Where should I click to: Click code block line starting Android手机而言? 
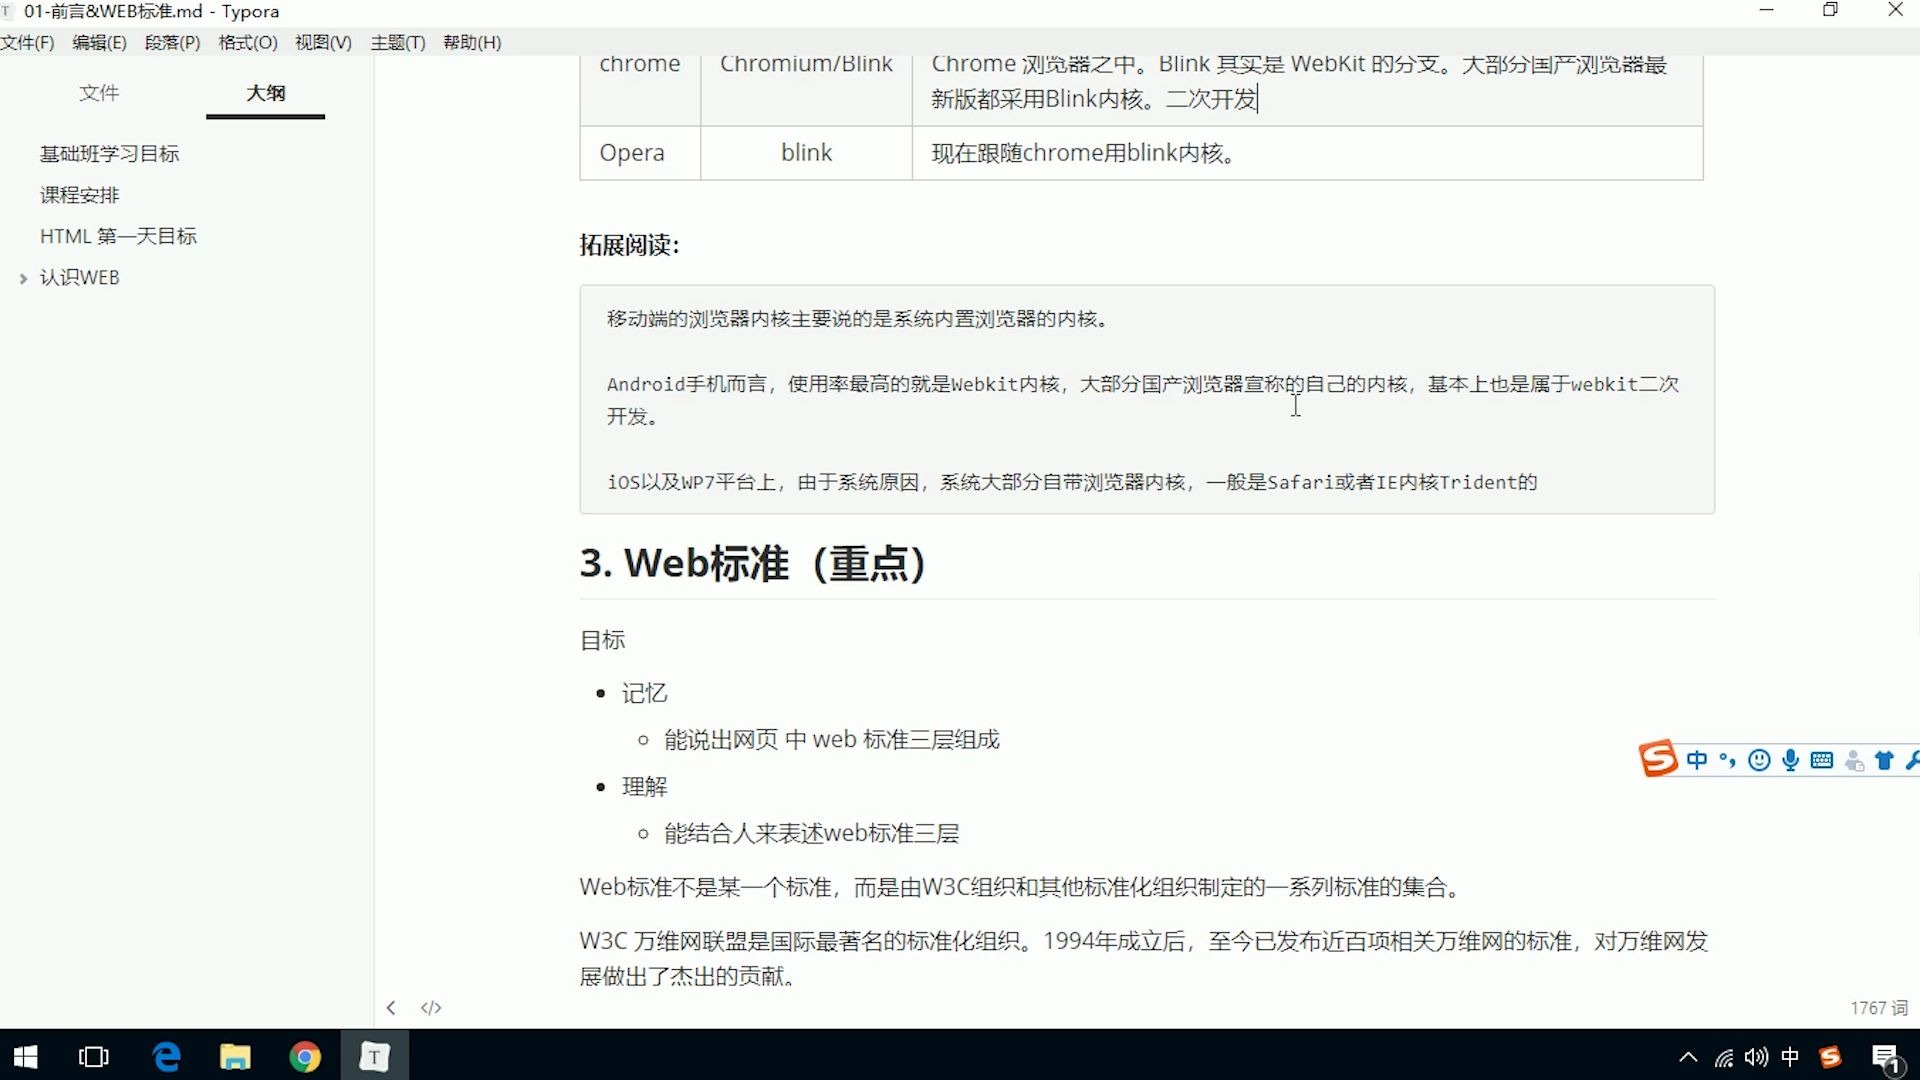point(1143,400)
